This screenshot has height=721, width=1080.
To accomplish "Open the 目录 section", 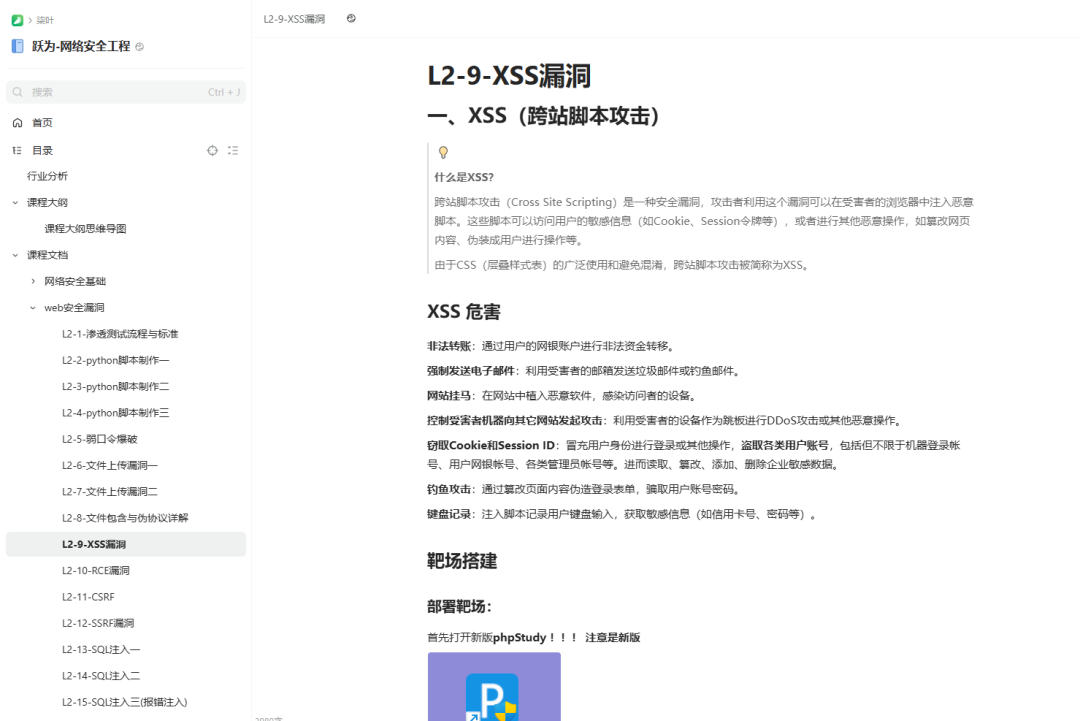I will [42, 150].
